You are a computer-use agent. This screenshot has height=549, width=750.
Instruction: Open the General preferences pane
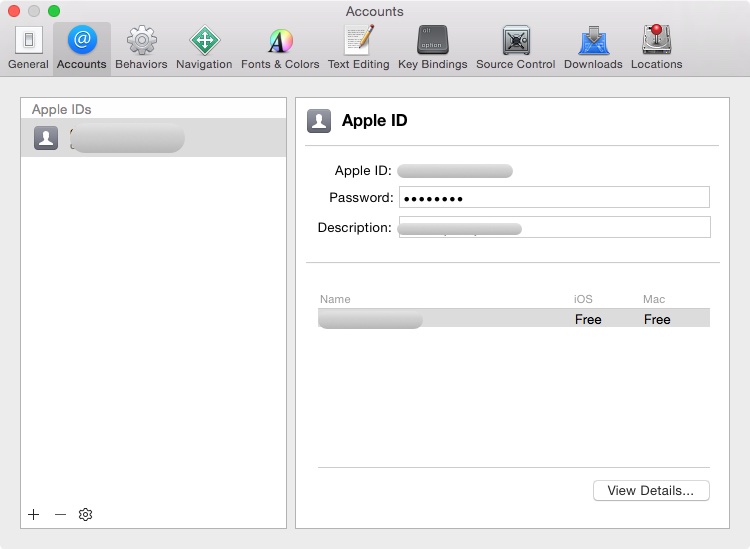point(28,48)
